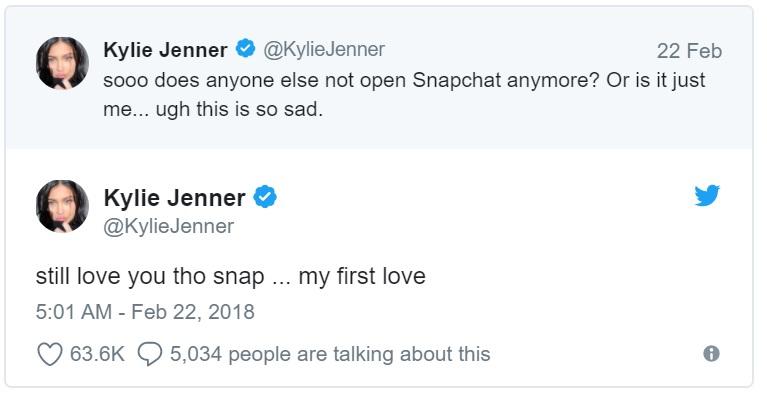The image size is (767, 398).
Task: Open 5,034 people are talking about this
Action: [x=330, y=354]
